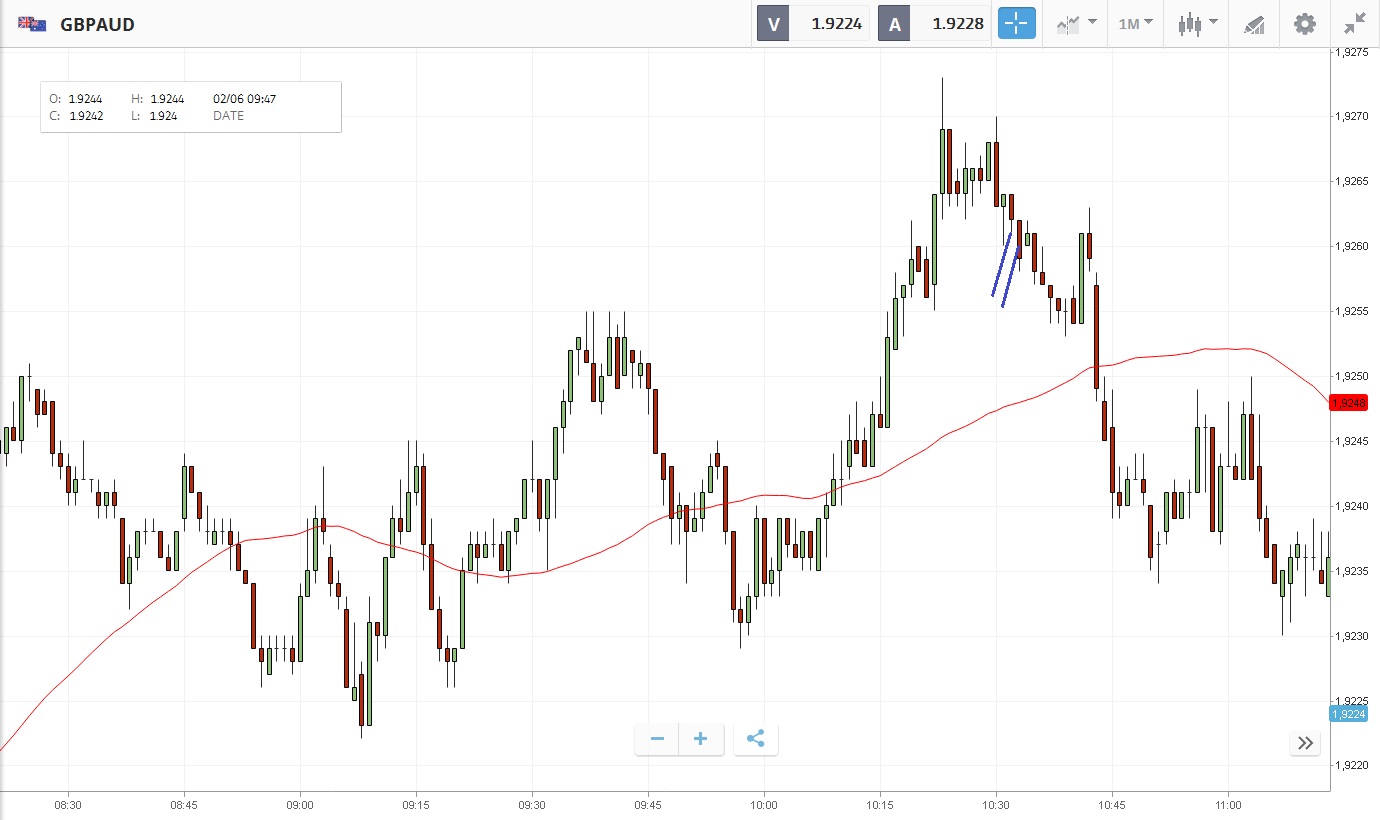
Task: Click the GBPAUD symbol title
Action: tap(98, 24)
